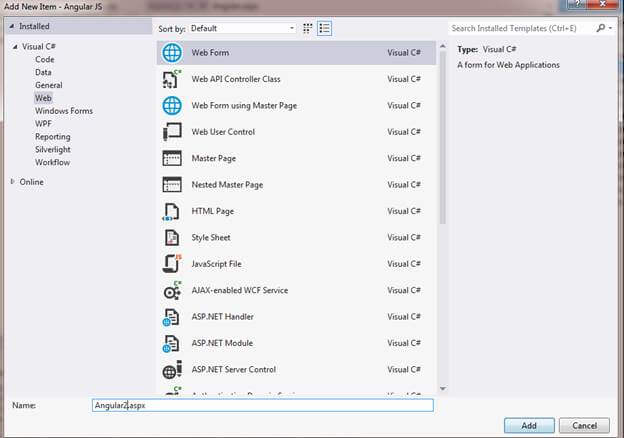Select the HTML Page text

tap(213, 211)
